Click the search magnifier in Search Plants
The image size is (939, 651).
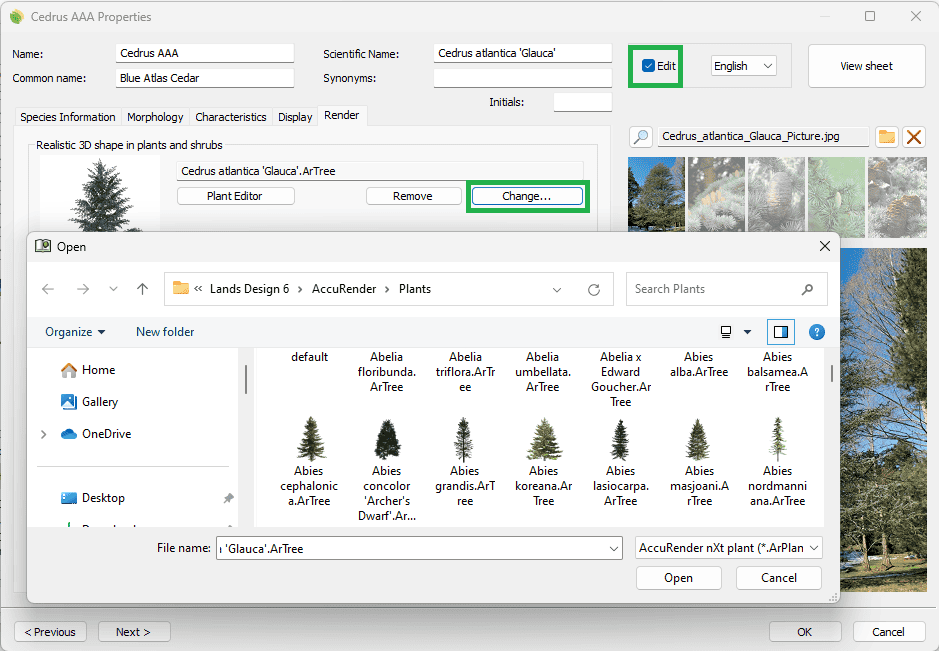[x=807, y=289]
